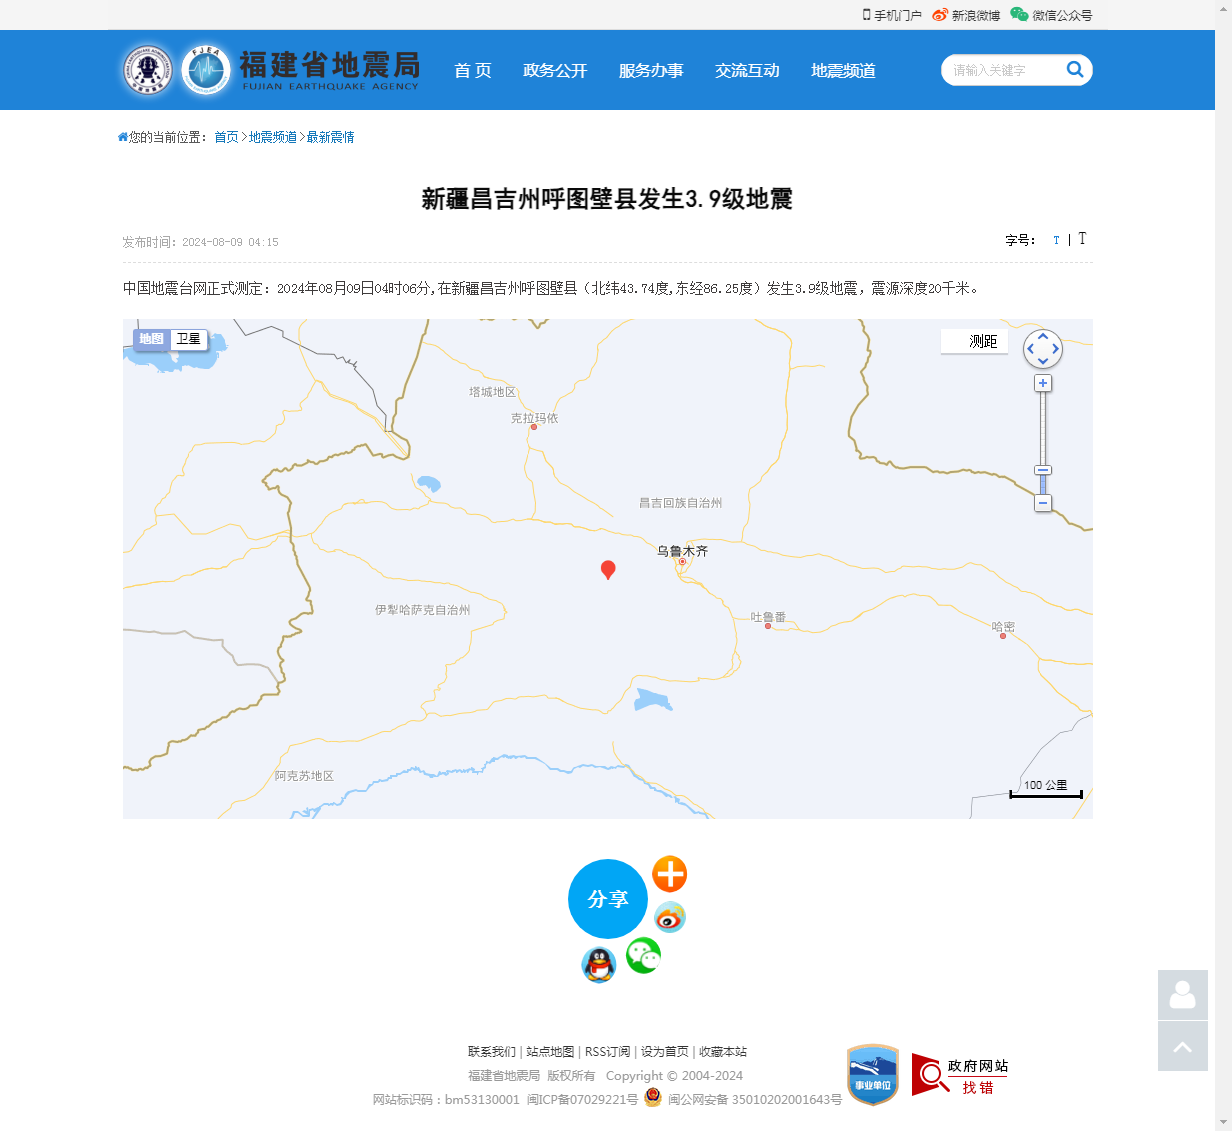The height and width of the screenshot is (1131, 1232).
Task: Select the QQ share icon
Action: [x=598, y=965]
